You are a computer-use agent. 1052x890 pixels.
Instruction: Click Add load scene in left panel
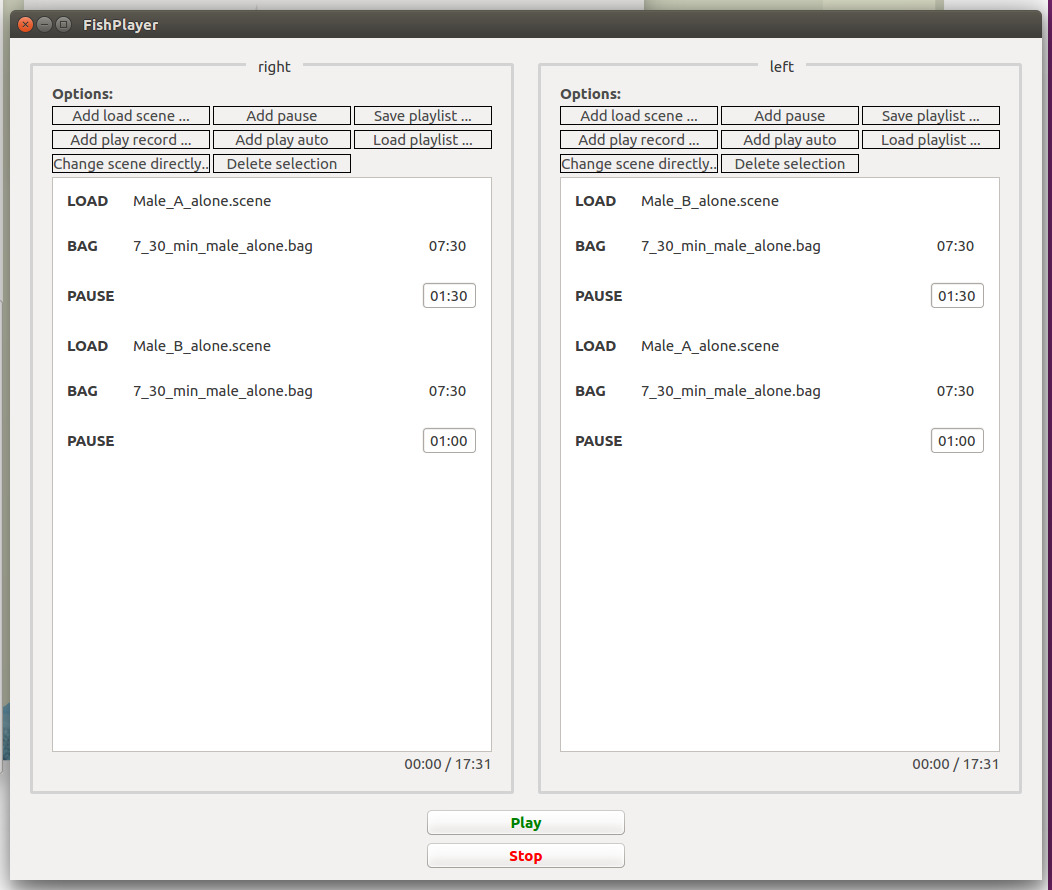pos(639,115)
